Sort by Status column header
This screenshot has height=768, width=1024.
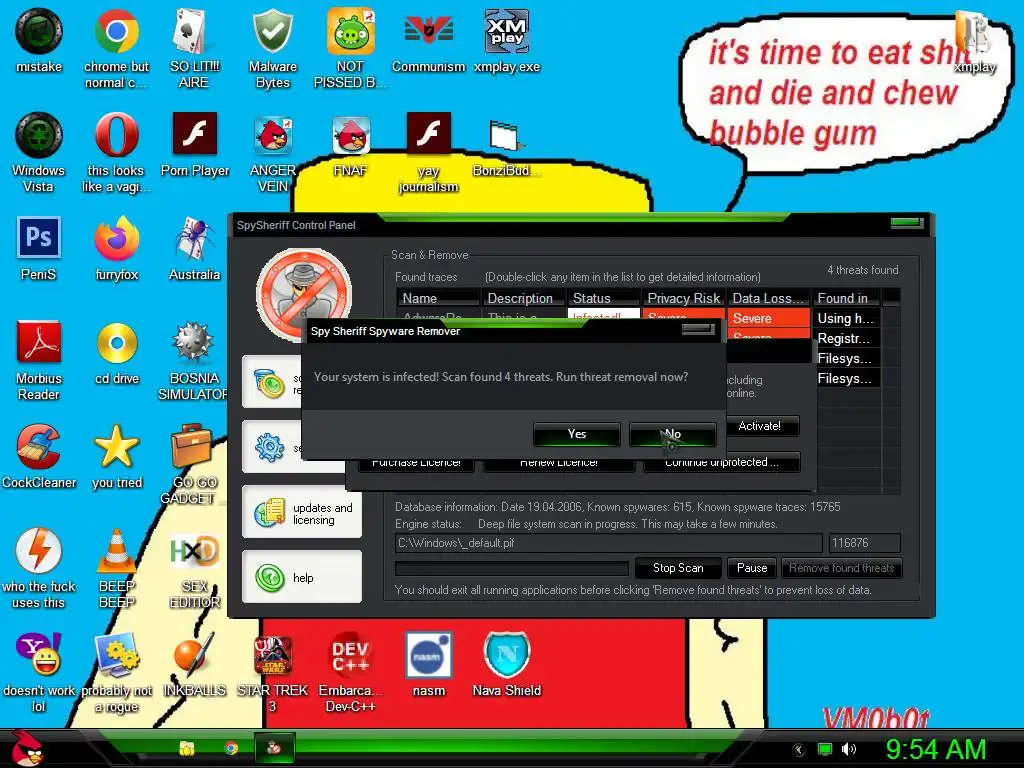[603, 298]
